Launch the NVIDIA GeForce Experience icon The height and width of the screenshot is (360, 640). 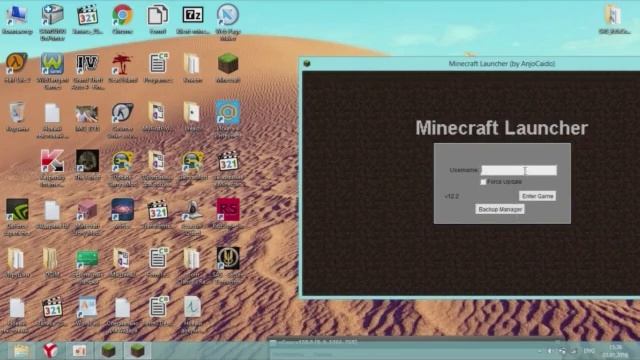coord(17,209)
